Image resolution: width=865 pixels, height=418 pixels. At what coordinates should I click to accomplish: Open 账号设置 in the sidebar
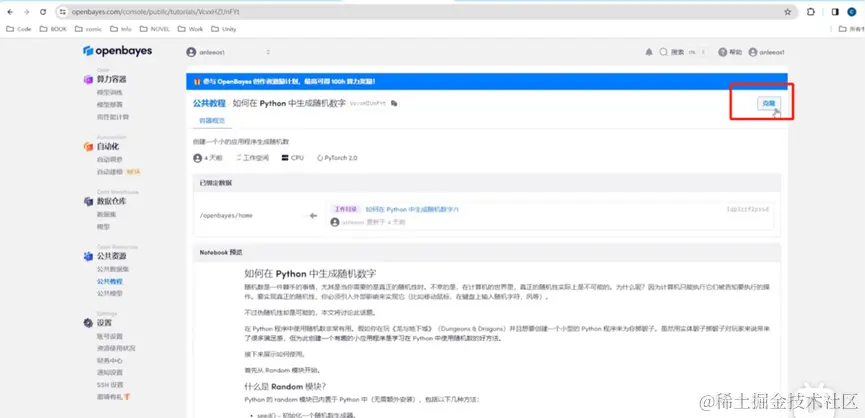(x=109, y=336)
